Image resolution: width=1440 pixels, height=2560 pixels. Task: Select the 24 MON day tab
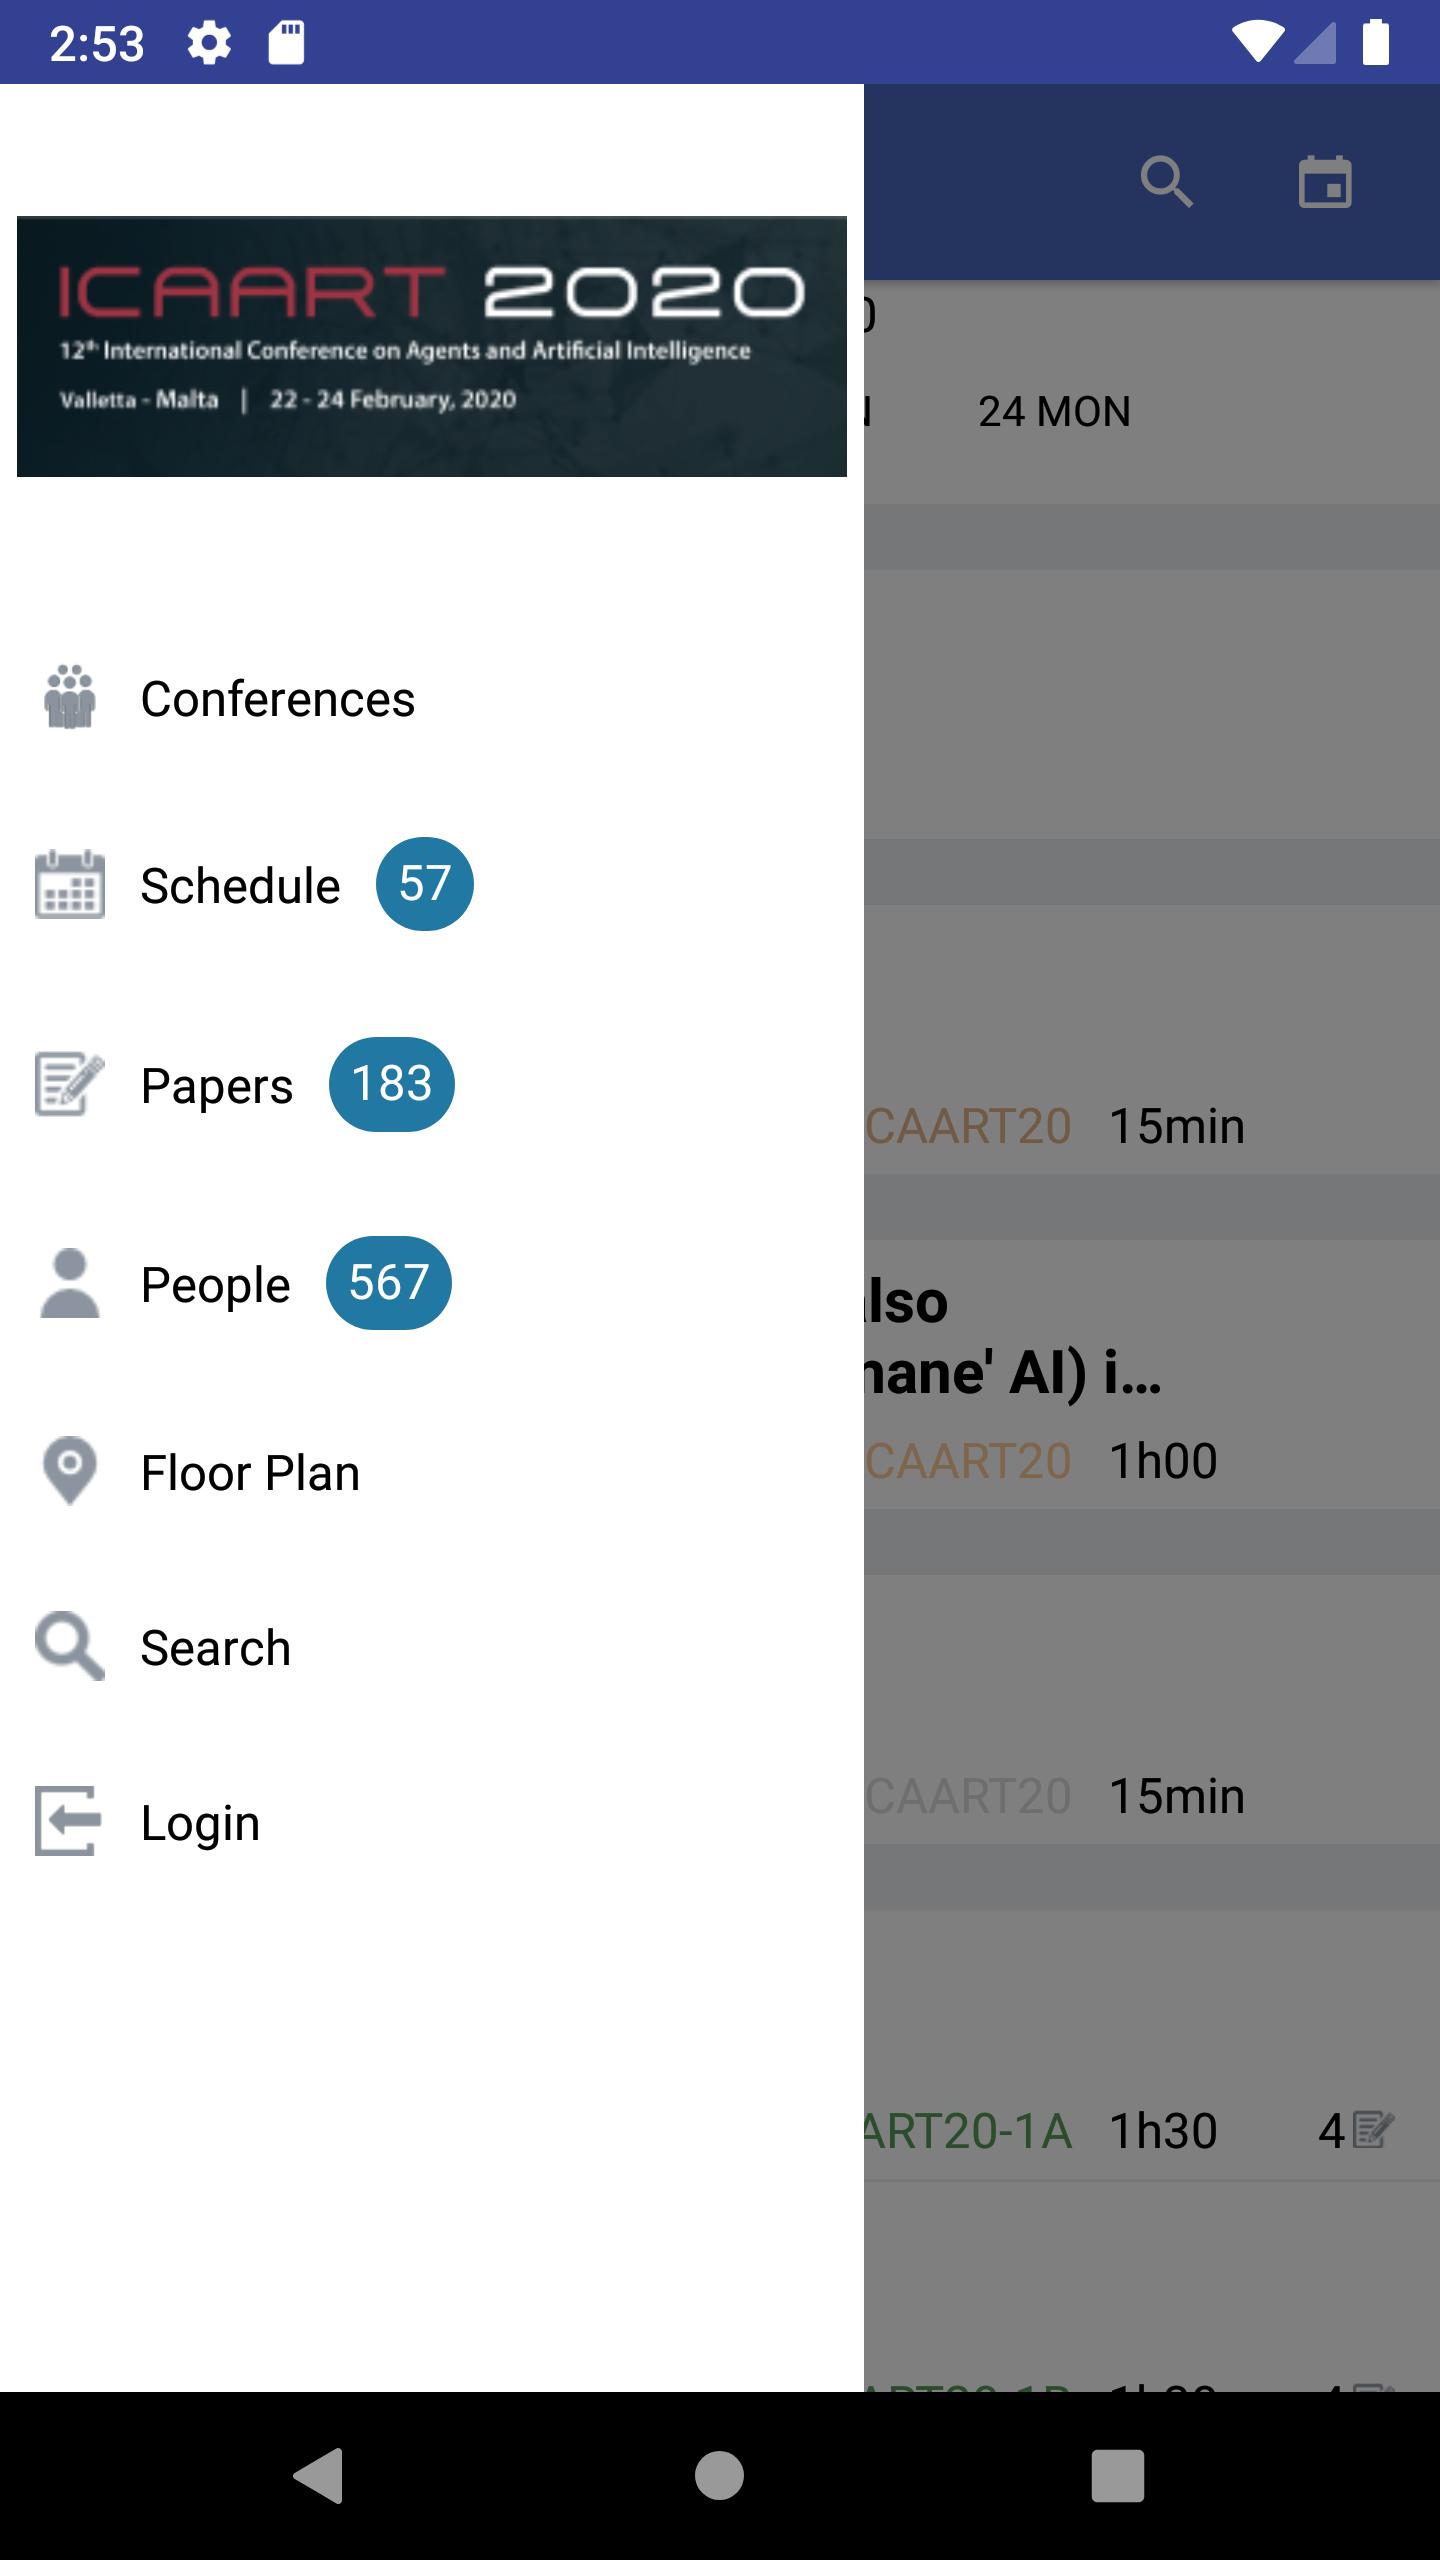[x=1054, y=411]
